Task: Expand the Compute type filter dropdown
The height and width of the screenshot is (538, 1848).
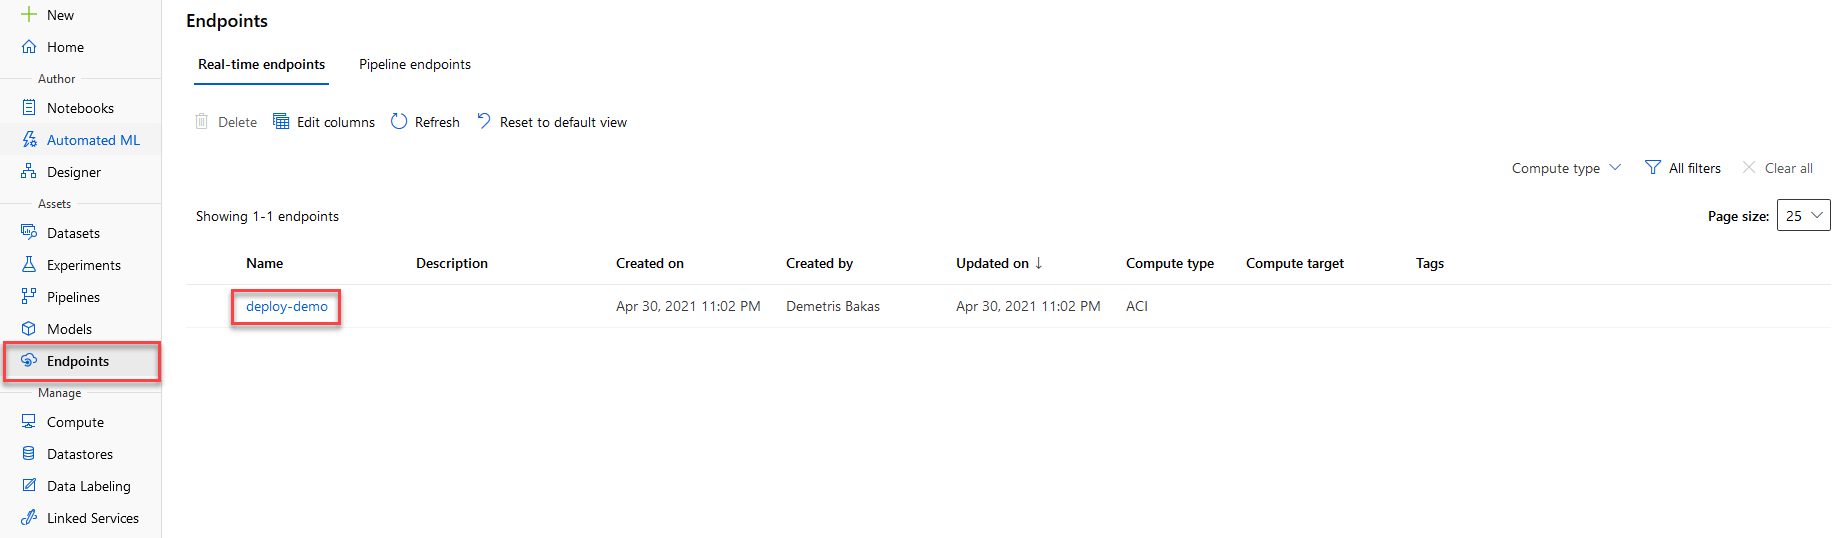Action: click(1566, 168)
